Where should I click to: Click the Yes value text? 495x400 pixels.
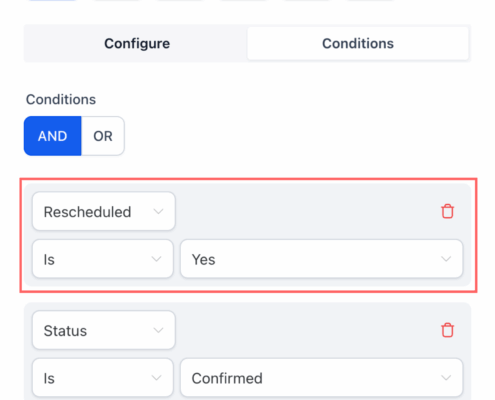(x=203, y=259)
